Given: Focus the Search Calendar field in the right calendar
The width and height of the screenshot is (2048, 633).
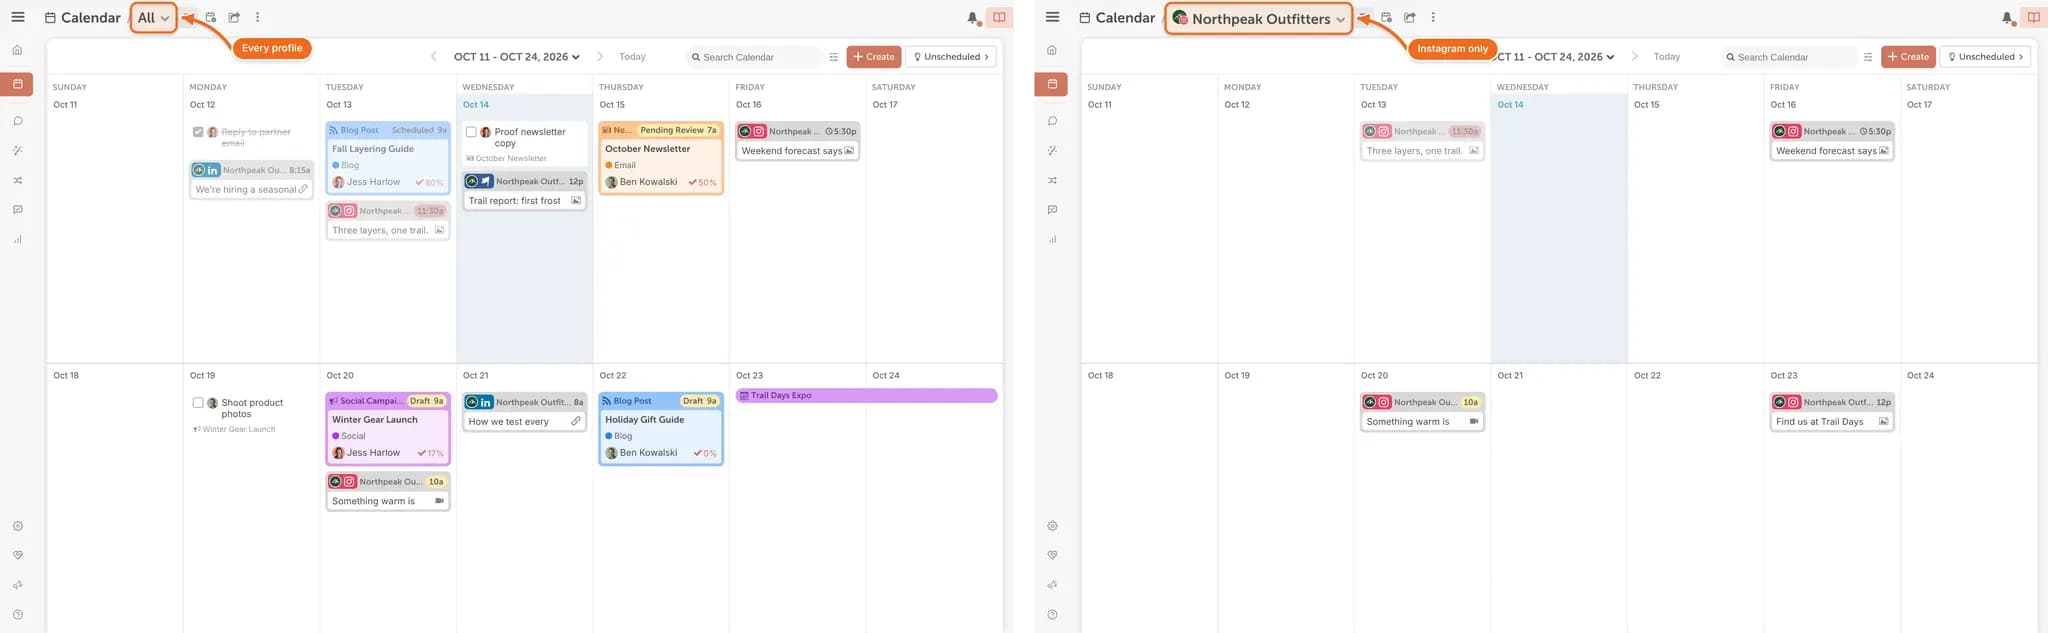Looking at the screenshot, I should click(x=1787, y=57).
